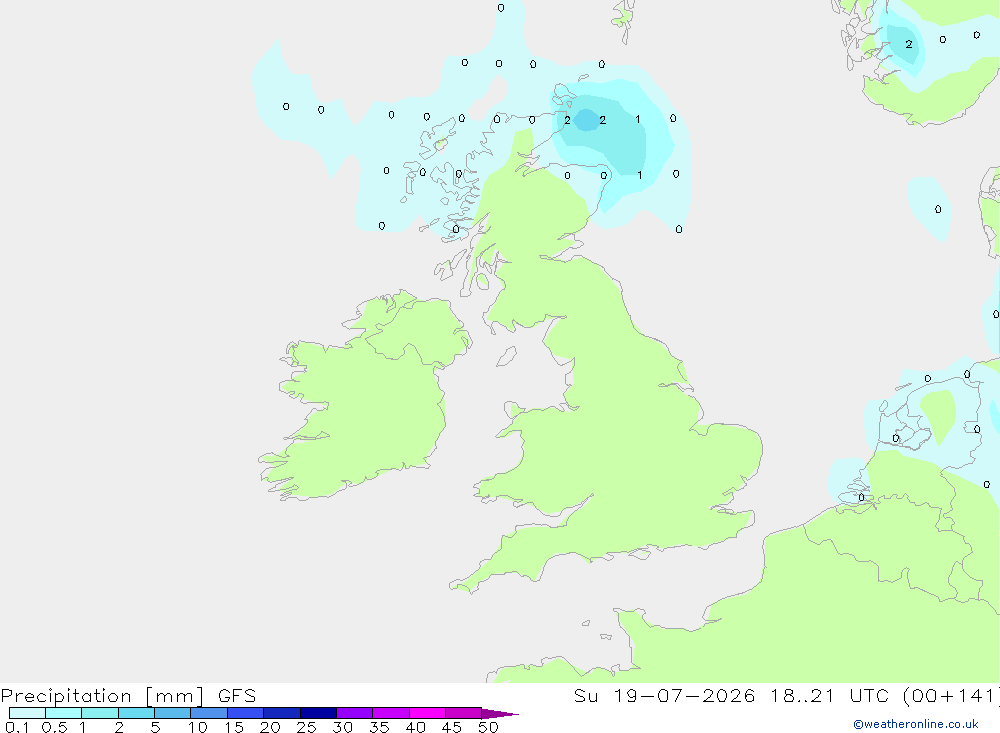Click the "25" legend scale label
Viewport: 1000px width, 733px height.
coord(307,727)
